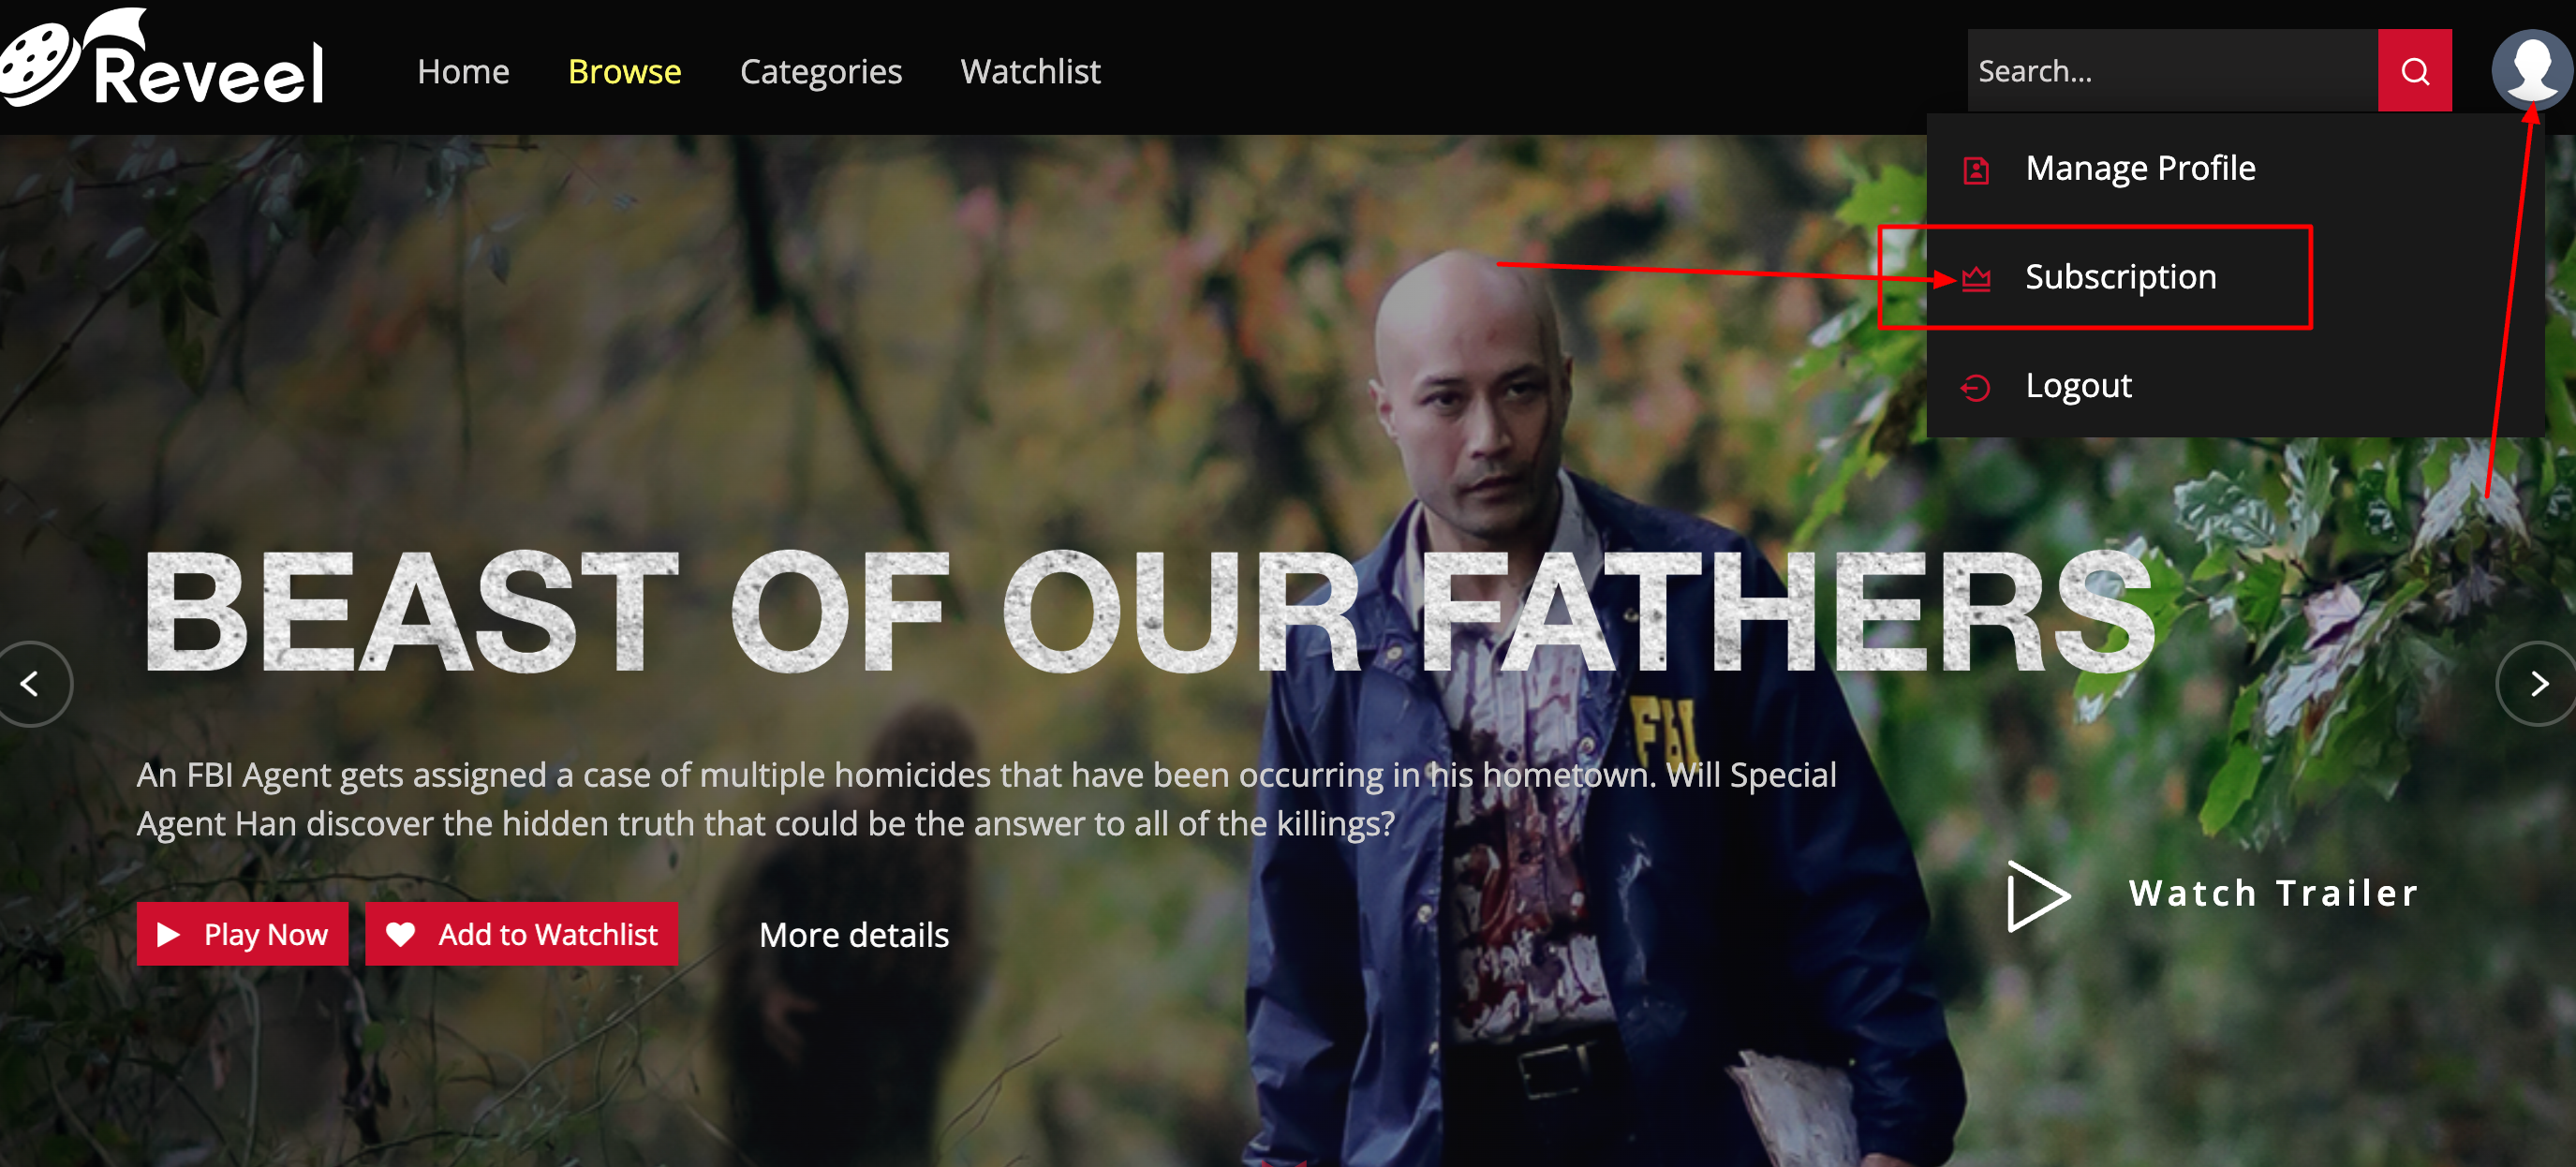This screenshot has height=1167, width=2576.
Task: Click the Subscription crown icon
Action: tap(1976, 278)
